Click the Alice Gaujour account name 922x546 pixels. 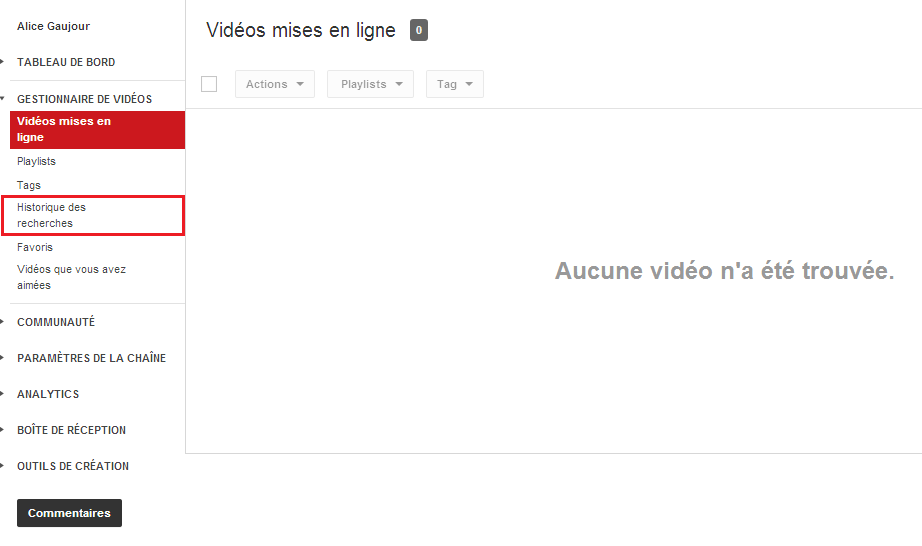[54, 26]
